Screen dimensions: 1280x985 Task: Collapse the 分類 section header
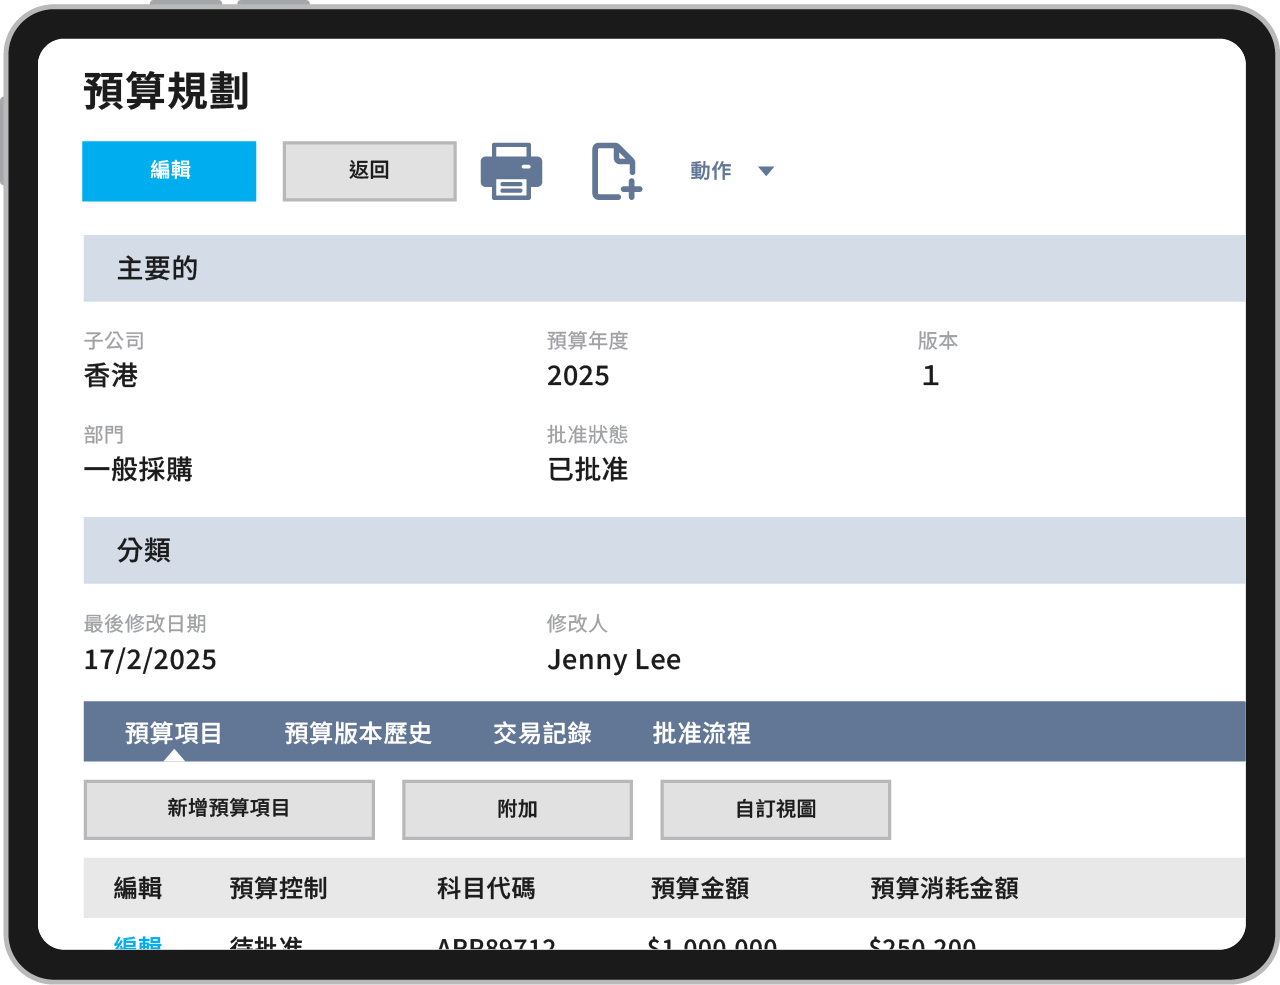tap(144, 550)
